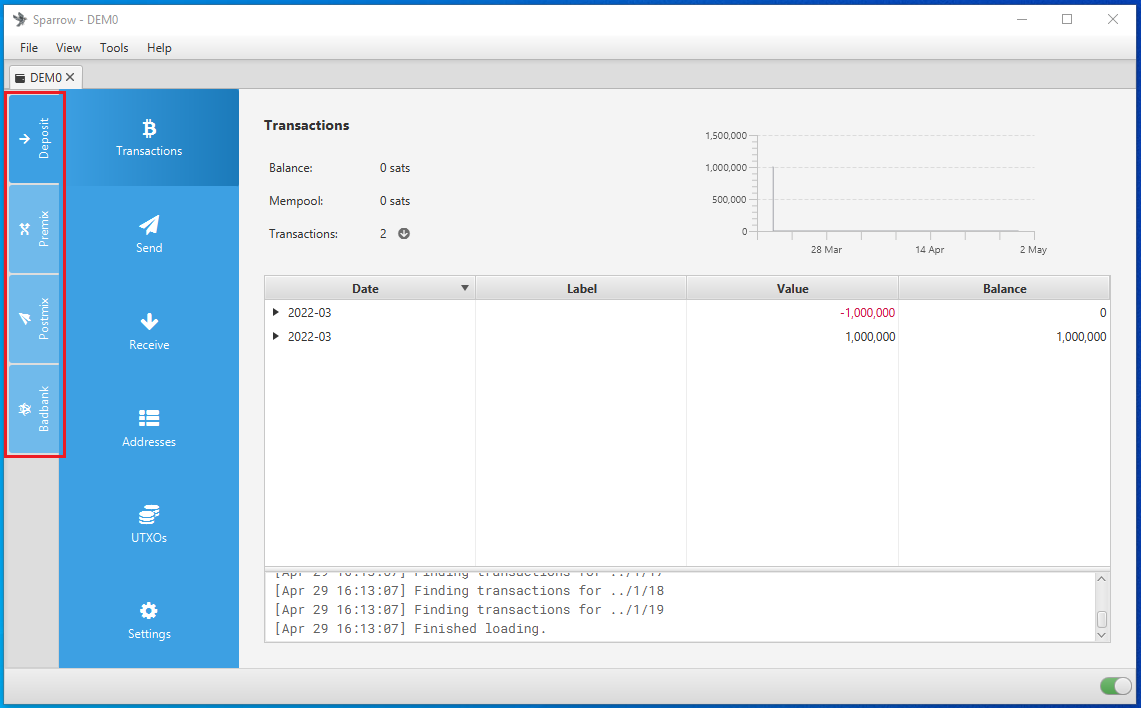1141x708 pixels.
Task: Open the UTXOs coins panel
Action: 149,524
